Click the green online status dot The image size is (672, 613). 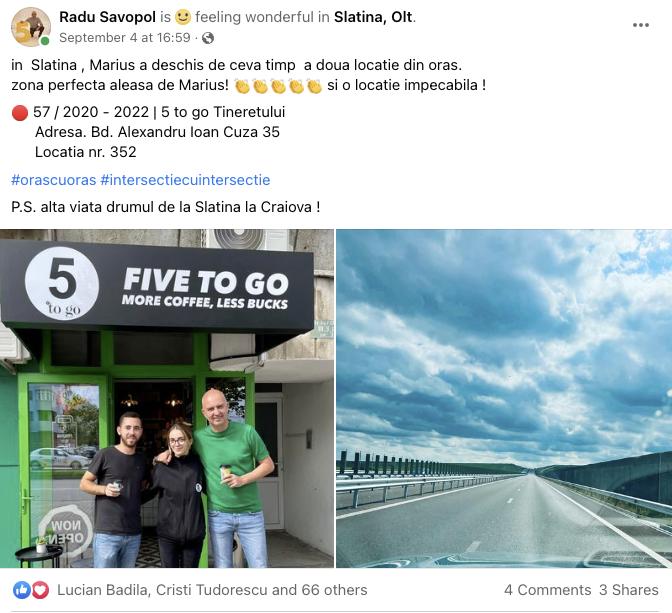pos(45,41)
